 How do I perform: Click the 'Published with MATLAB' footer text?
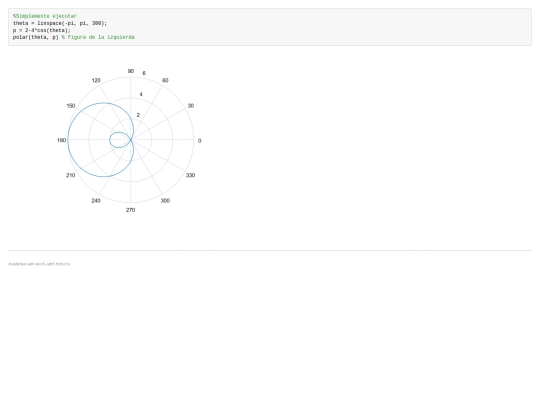pos(39,264)
